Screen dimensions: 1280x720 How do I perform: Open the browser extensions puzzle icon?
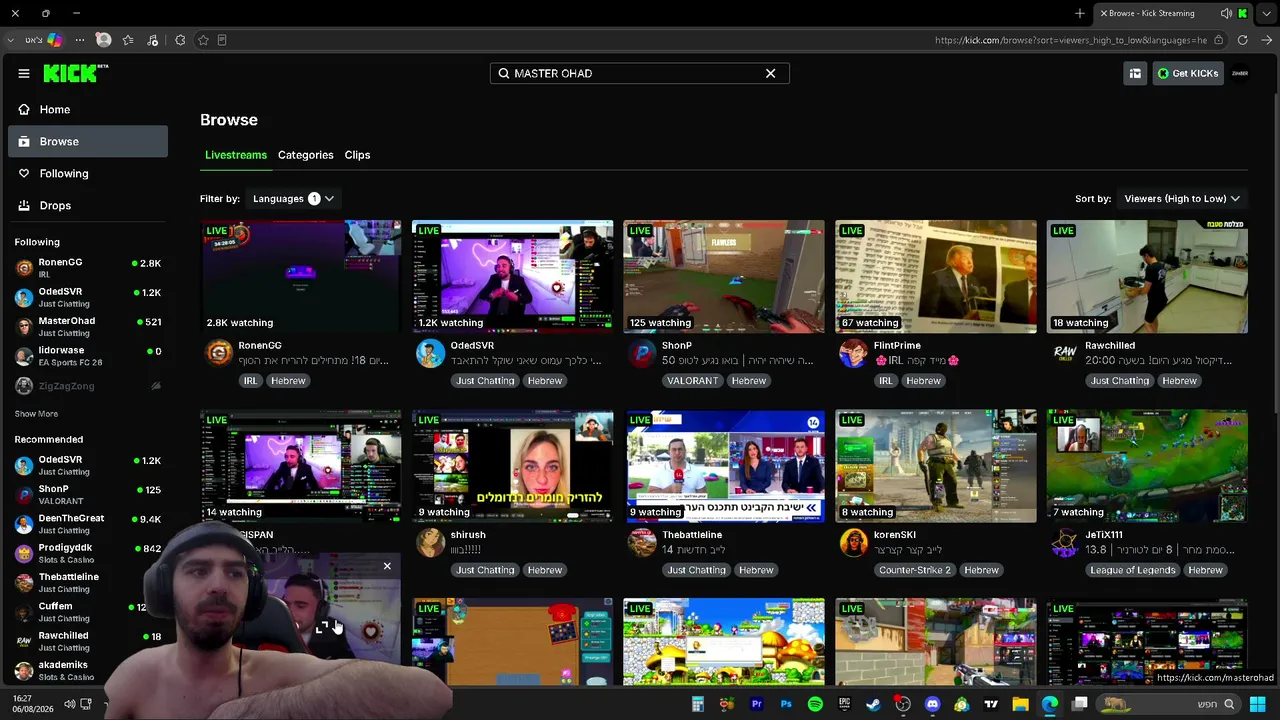click(x=180, y=40)
